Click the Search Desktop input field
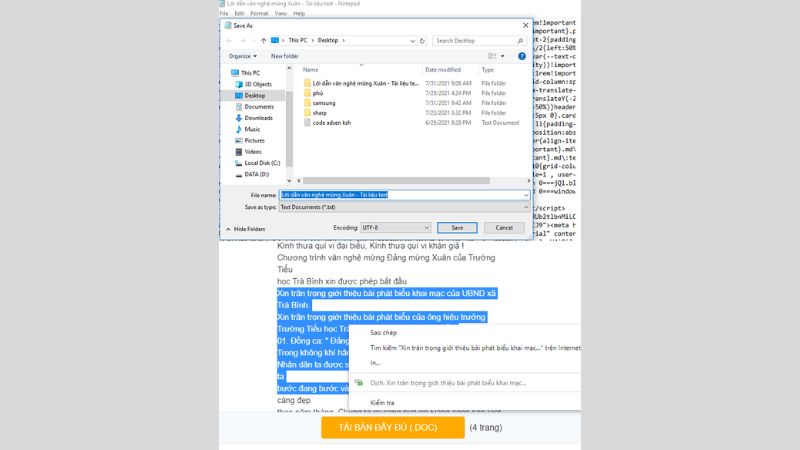 pyautogui.click(x=478, y=40)
